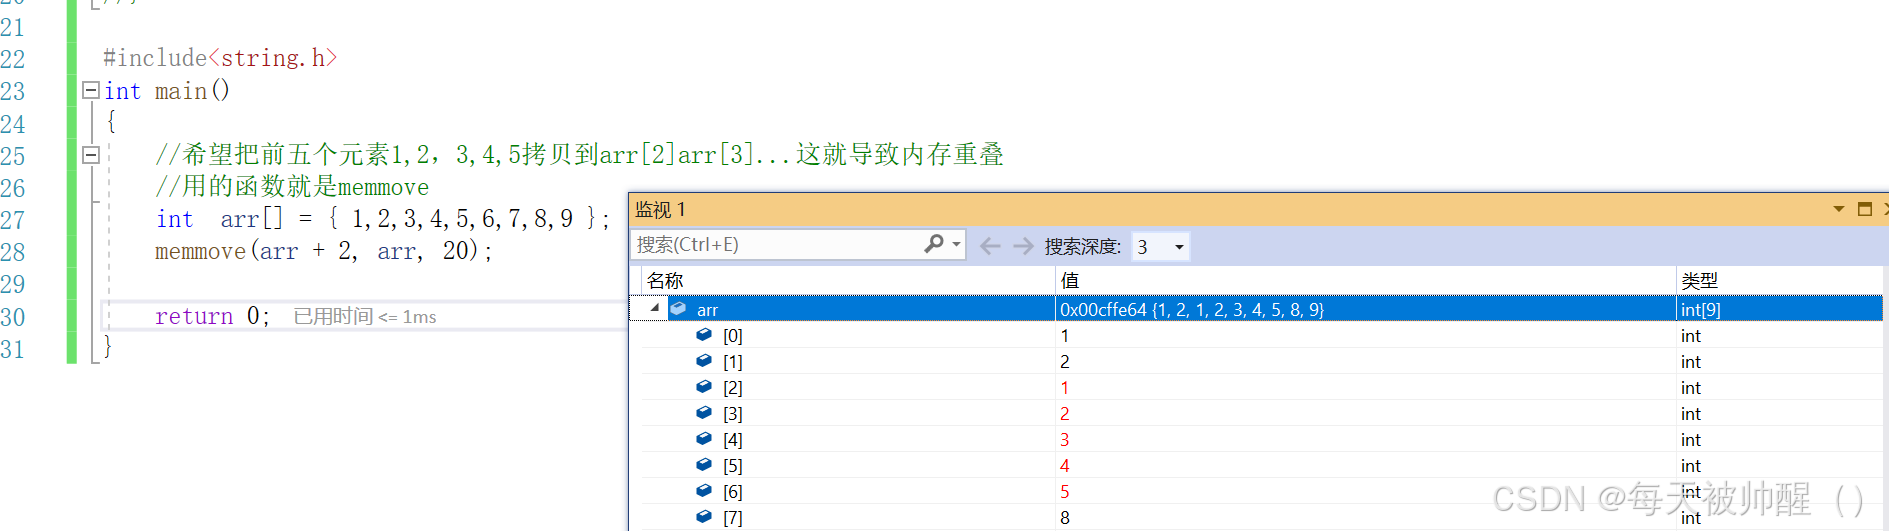Click the forward arrow in the watch search bar
This screenshot has height=531, width=1889.
tap(1023, 246)
